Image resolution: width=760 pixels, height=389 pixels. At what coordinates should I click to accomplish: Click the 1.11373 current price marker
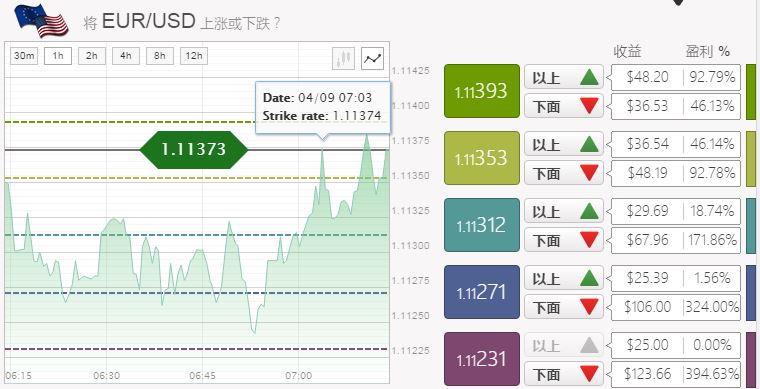click(x=193, y=150)
